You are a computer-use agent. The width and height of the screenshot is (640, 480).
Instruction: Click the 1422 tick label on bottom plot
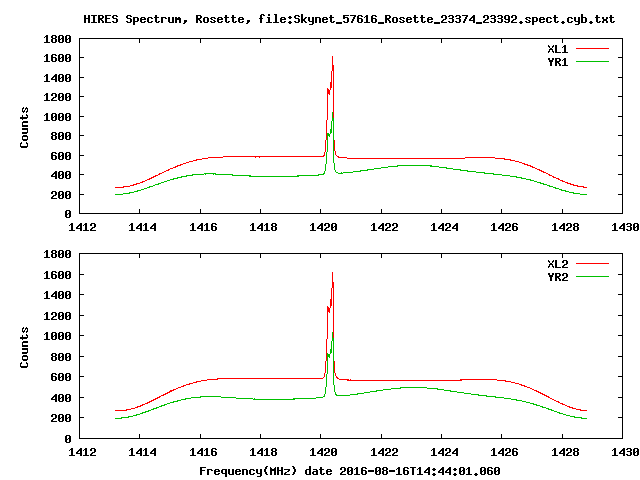point(384,452)
